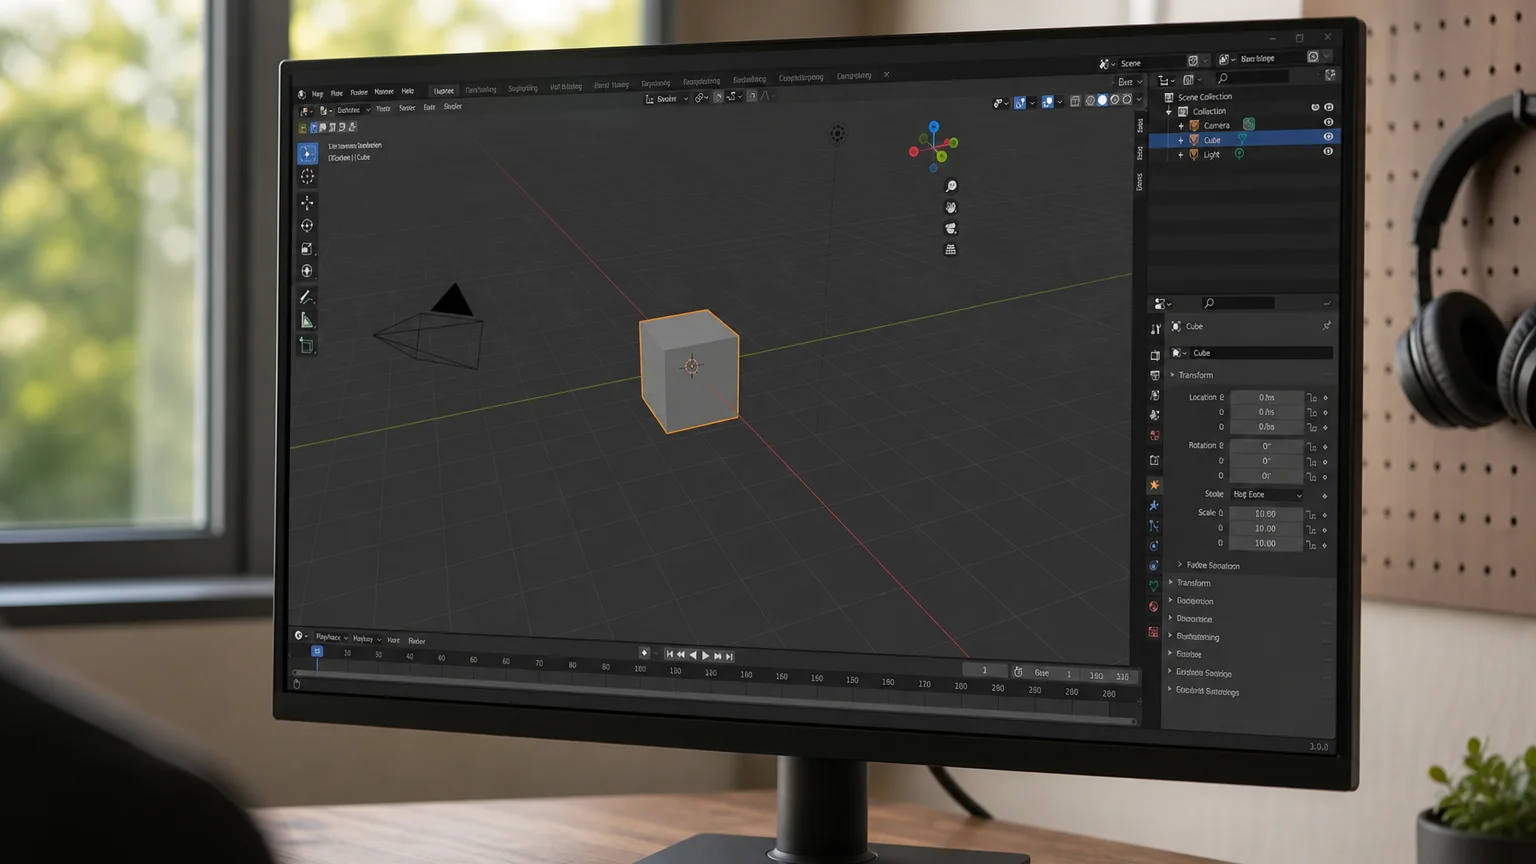Image resolution: width=1536 pixels, height=864 pixels.
Task: Select the Cursor tool in the left toolbar
Action: 307,176
